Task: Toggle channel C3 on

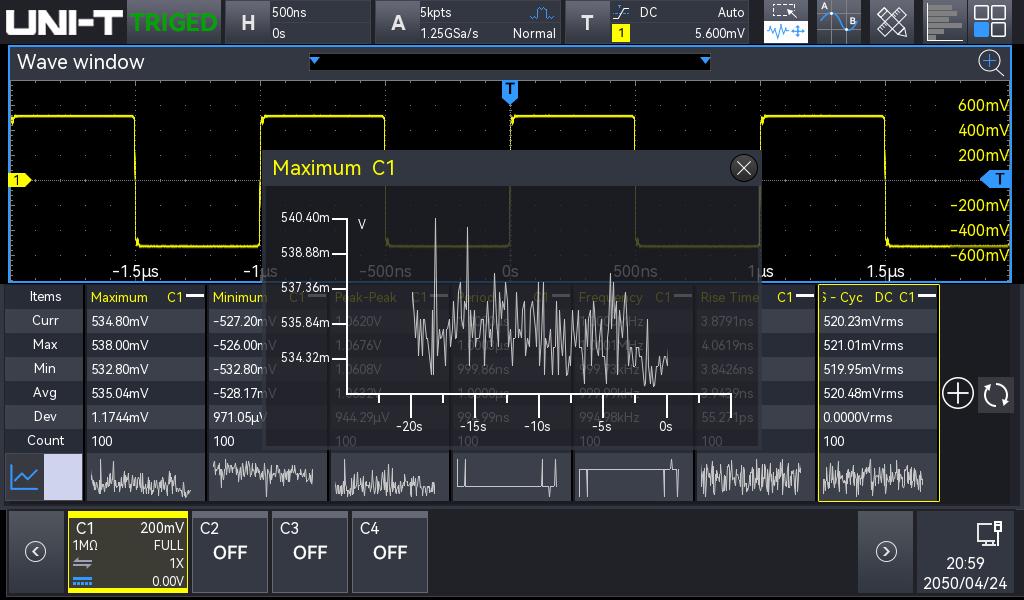Action: pos(310,552)
